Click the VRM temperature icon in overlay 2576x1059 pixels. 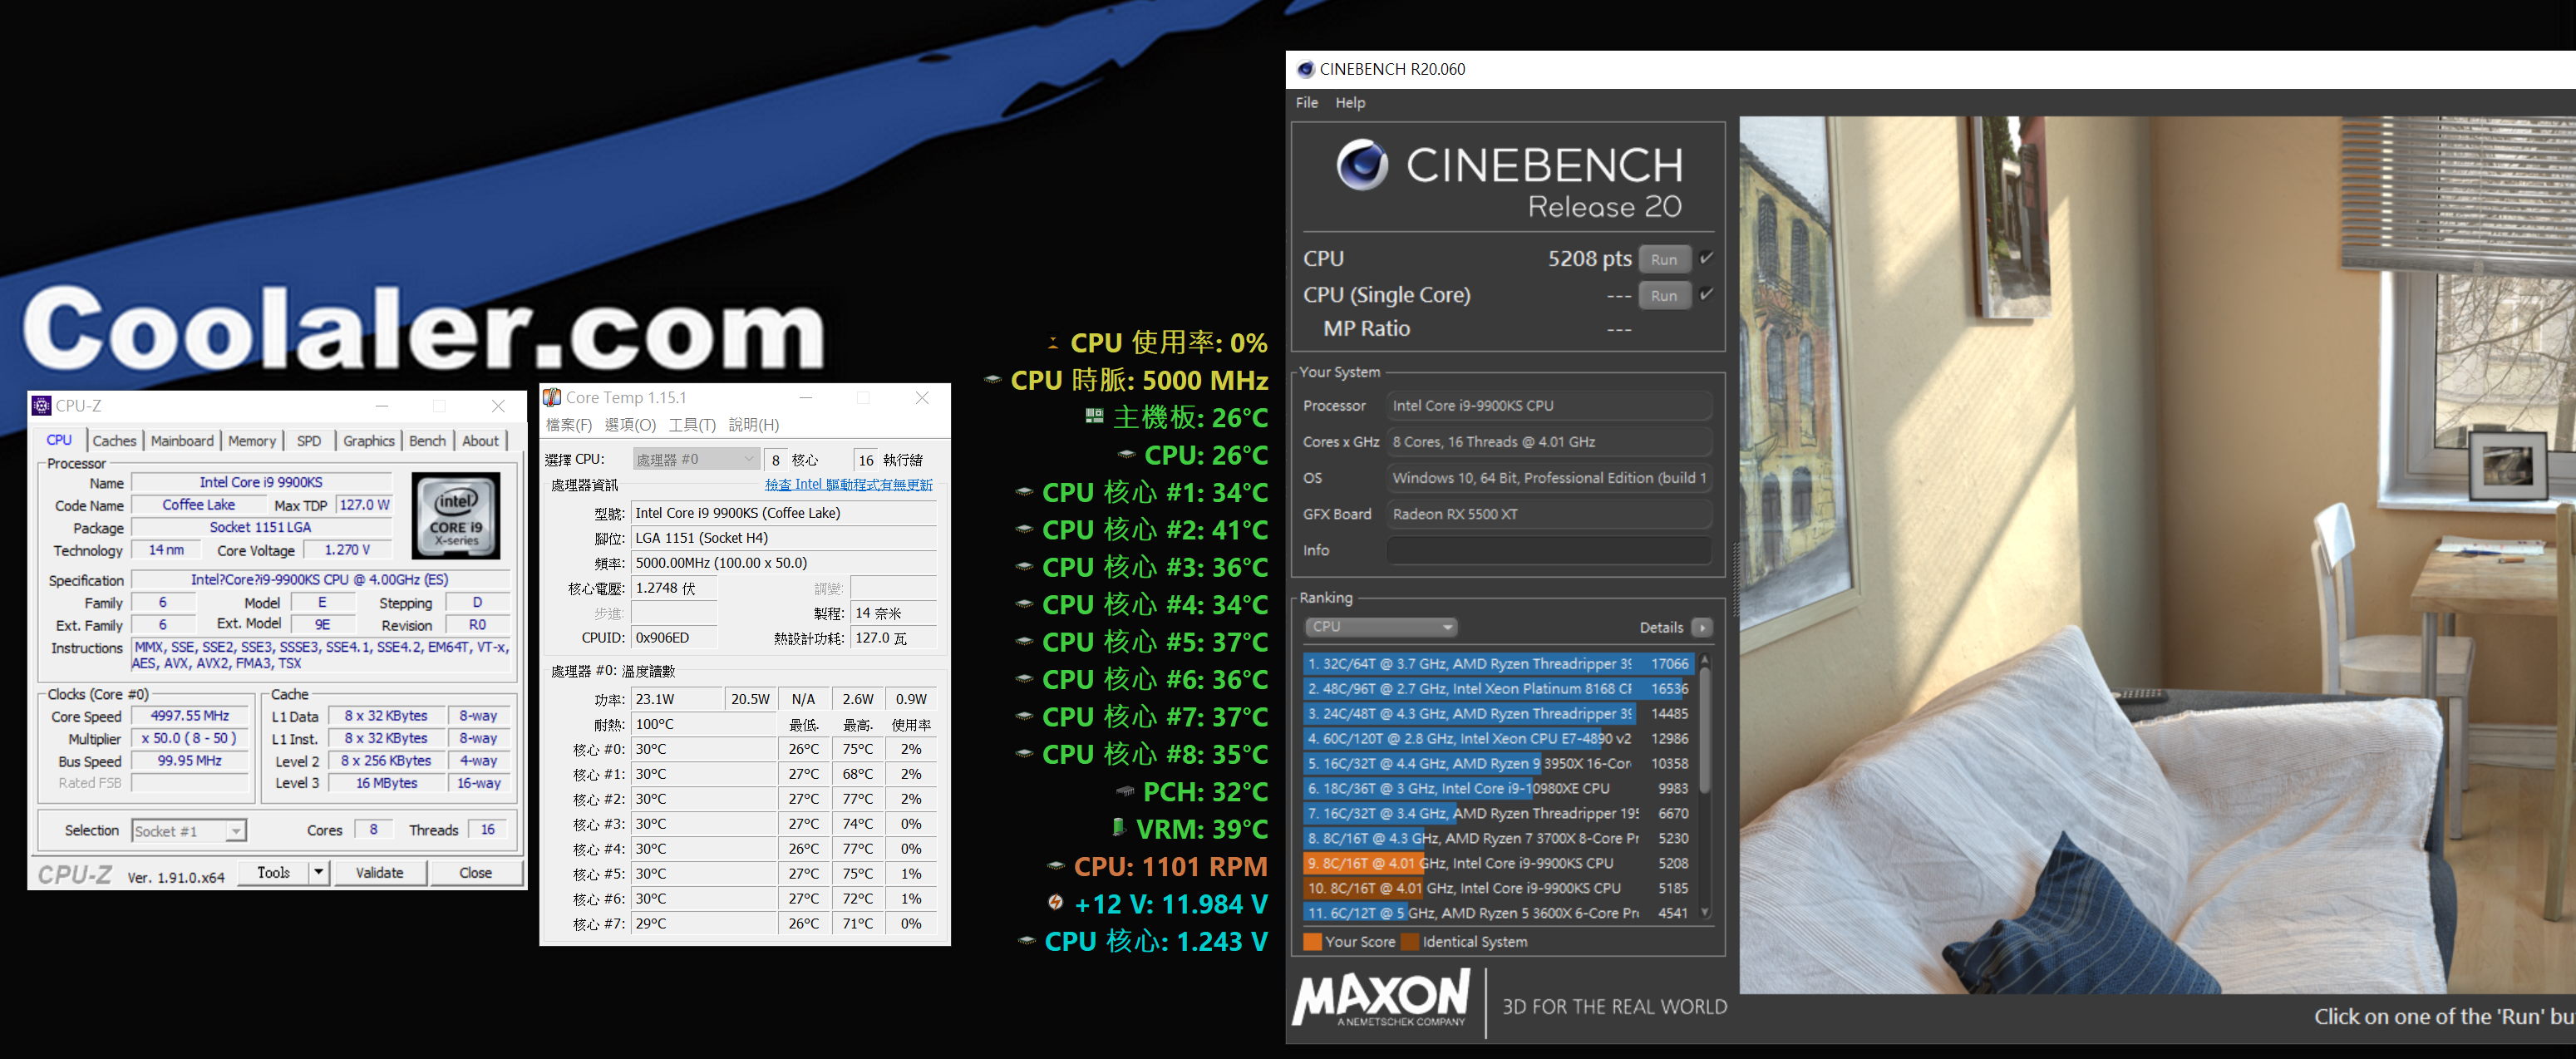[x=1119, y=827]
